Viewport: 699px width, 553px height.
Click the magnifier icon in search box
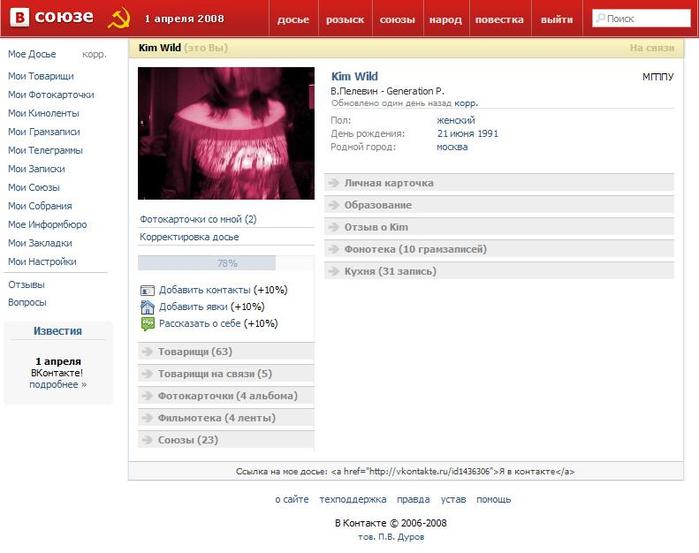[600, 18]
